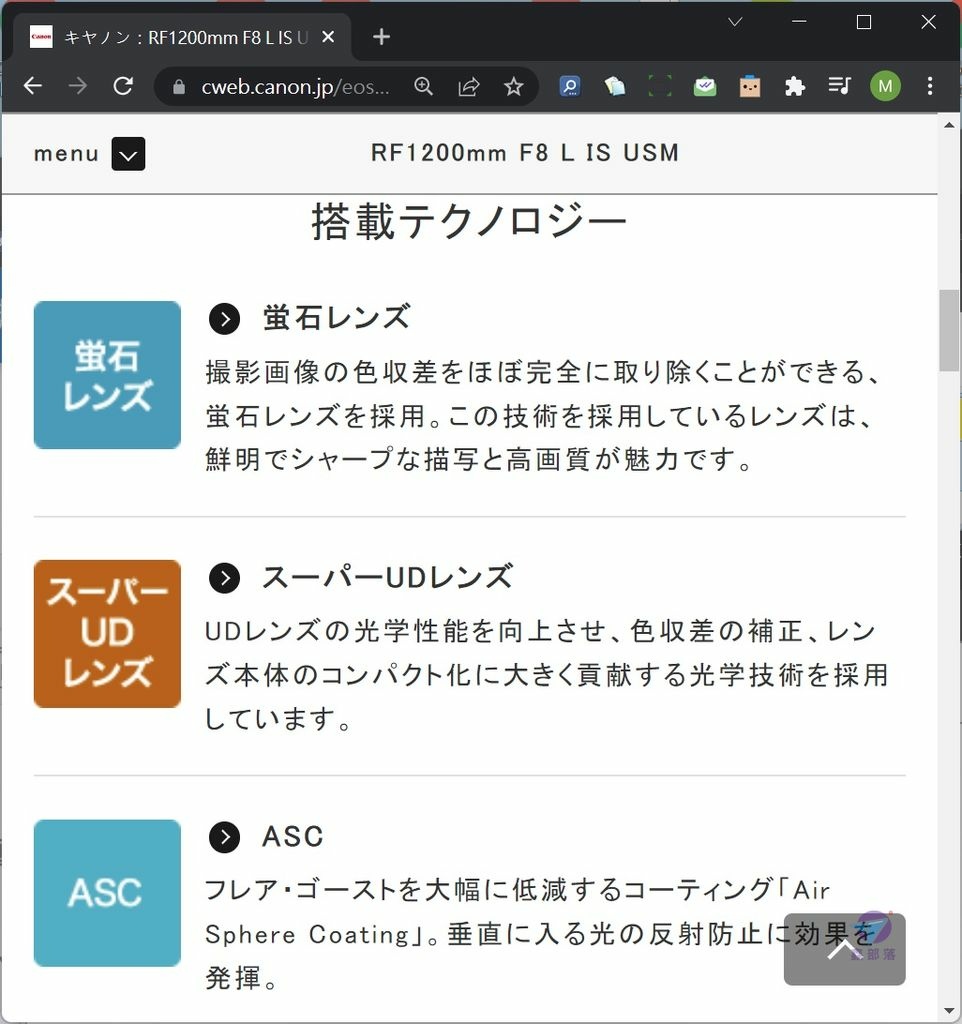Viewport: 962px width, 1024px height.
Task: Open the 蛍石レンズ heading link
Action: [x=336, y=317]
